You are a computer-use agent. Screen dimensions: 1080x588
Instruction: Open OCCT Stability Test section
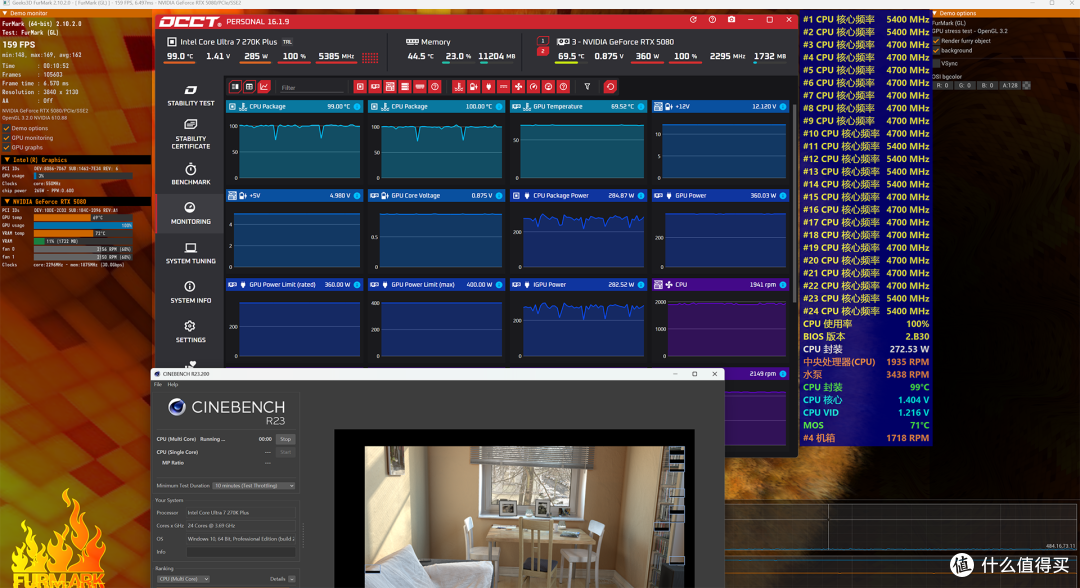pos(190,96)
